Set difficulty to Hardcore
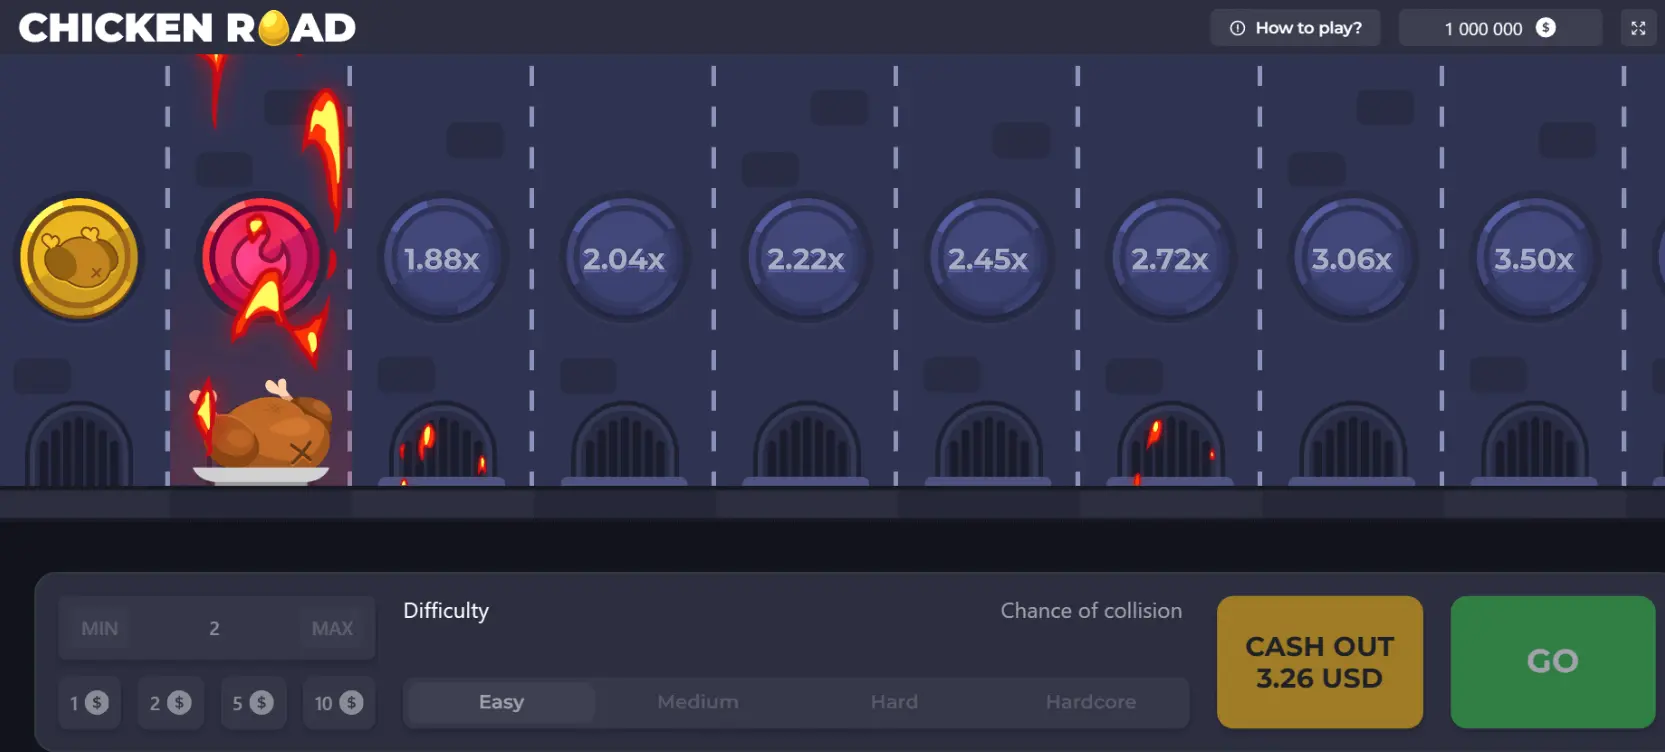 (x=1090, y=702)
